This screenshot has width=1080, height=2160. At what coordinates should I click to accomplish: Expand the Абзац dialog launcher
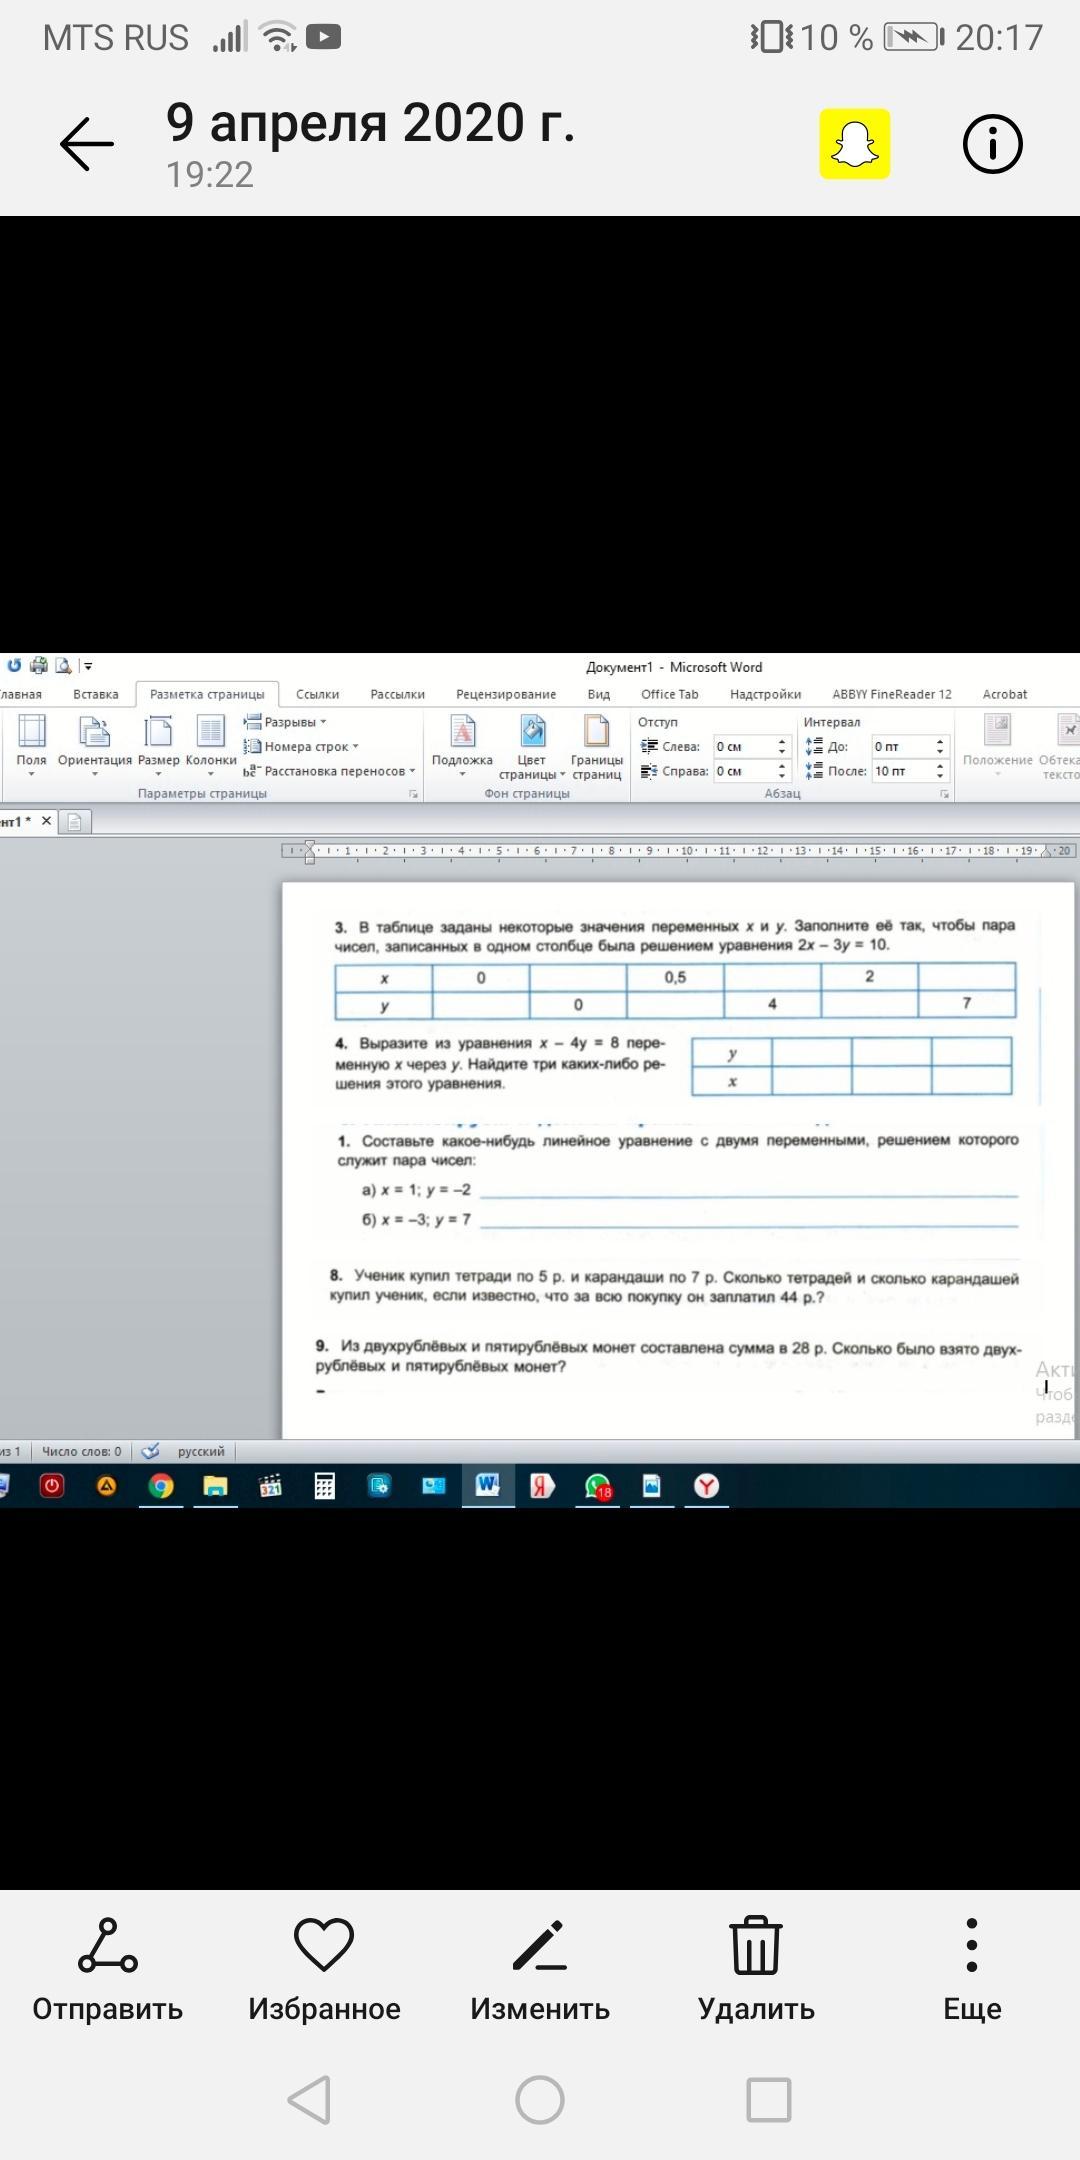pos(944,794)
